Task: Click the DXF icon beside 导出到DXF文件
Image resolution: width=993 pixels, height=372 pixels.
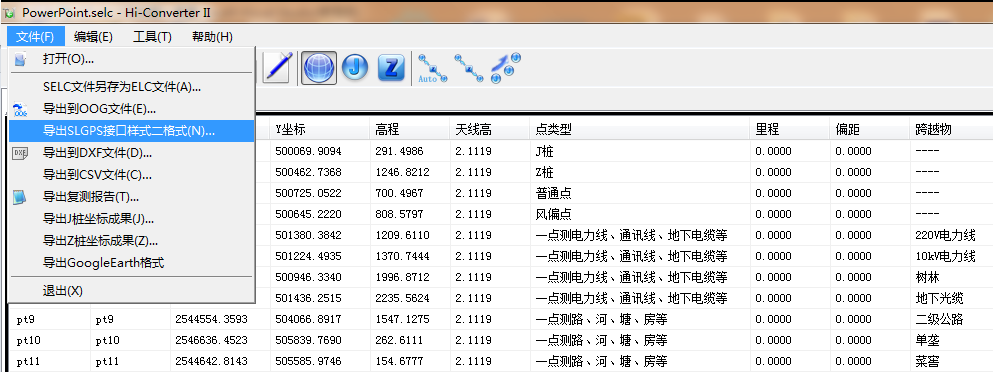Action: pyautogui.click(x=20, y=153)
